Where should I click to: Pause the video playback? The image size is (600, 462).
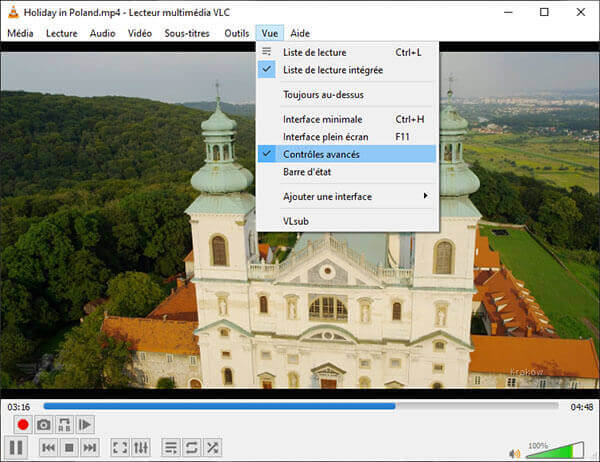[17, 448]
